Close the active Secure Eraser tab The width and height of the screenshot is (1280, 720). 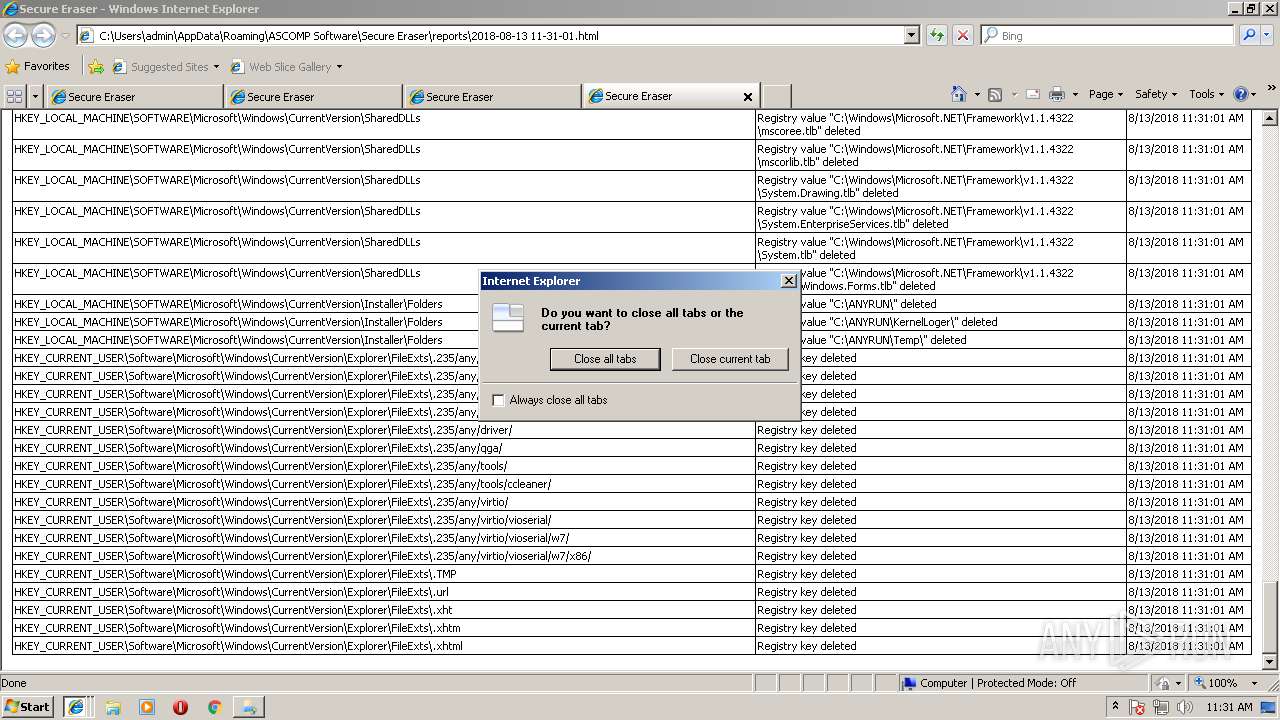coord(747,97)
